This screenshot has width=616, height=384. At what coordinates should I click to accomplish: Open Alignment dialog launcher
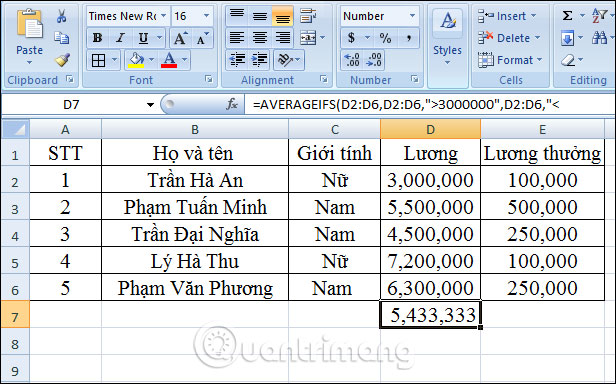pos(324,79)
